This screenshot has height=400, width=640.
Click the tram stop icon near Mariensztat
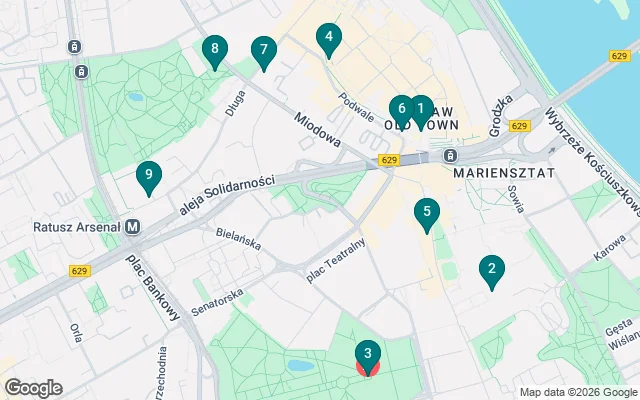tap(450, 155)
